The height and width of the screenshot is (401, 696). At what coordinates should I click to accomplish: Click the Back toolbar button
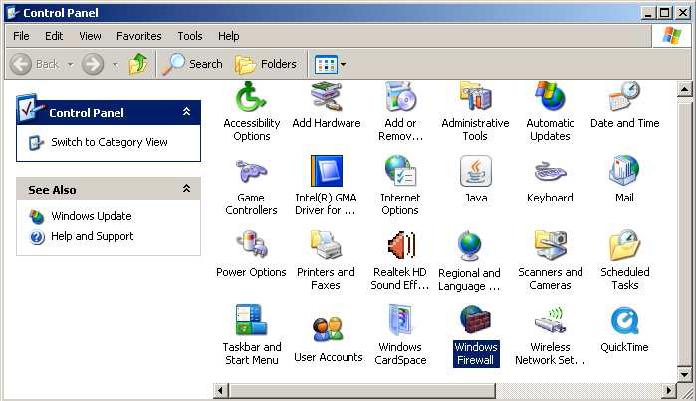point(36,64)
